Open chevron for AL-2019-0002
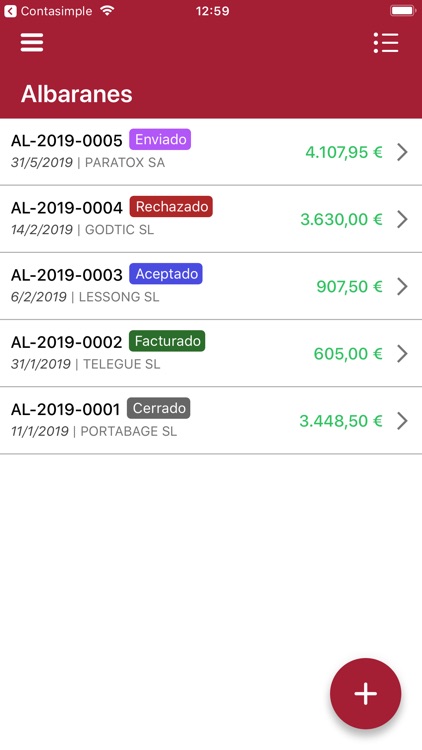Viewport: 422px width, 750px height. click(x=402, y=353)
